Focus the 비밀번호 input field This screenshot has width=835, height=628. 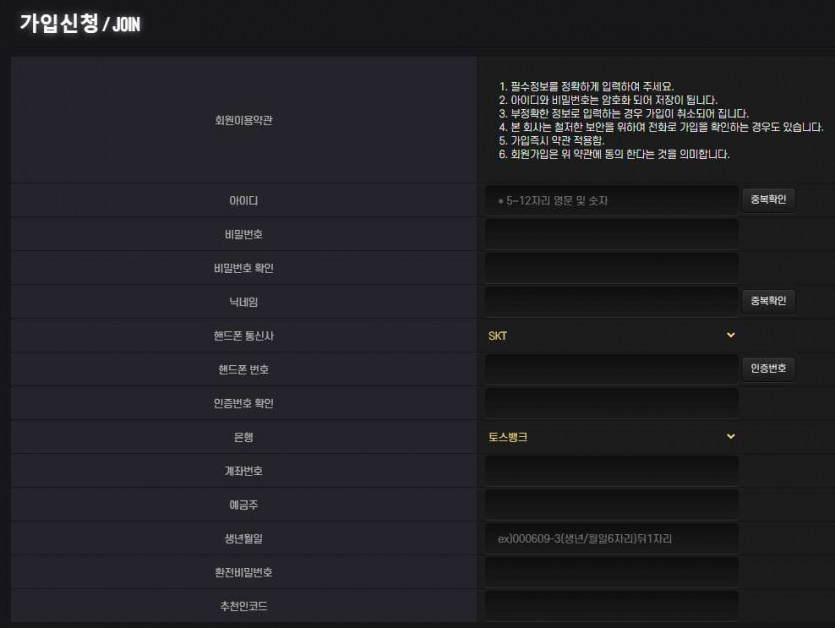click(611, 234)
